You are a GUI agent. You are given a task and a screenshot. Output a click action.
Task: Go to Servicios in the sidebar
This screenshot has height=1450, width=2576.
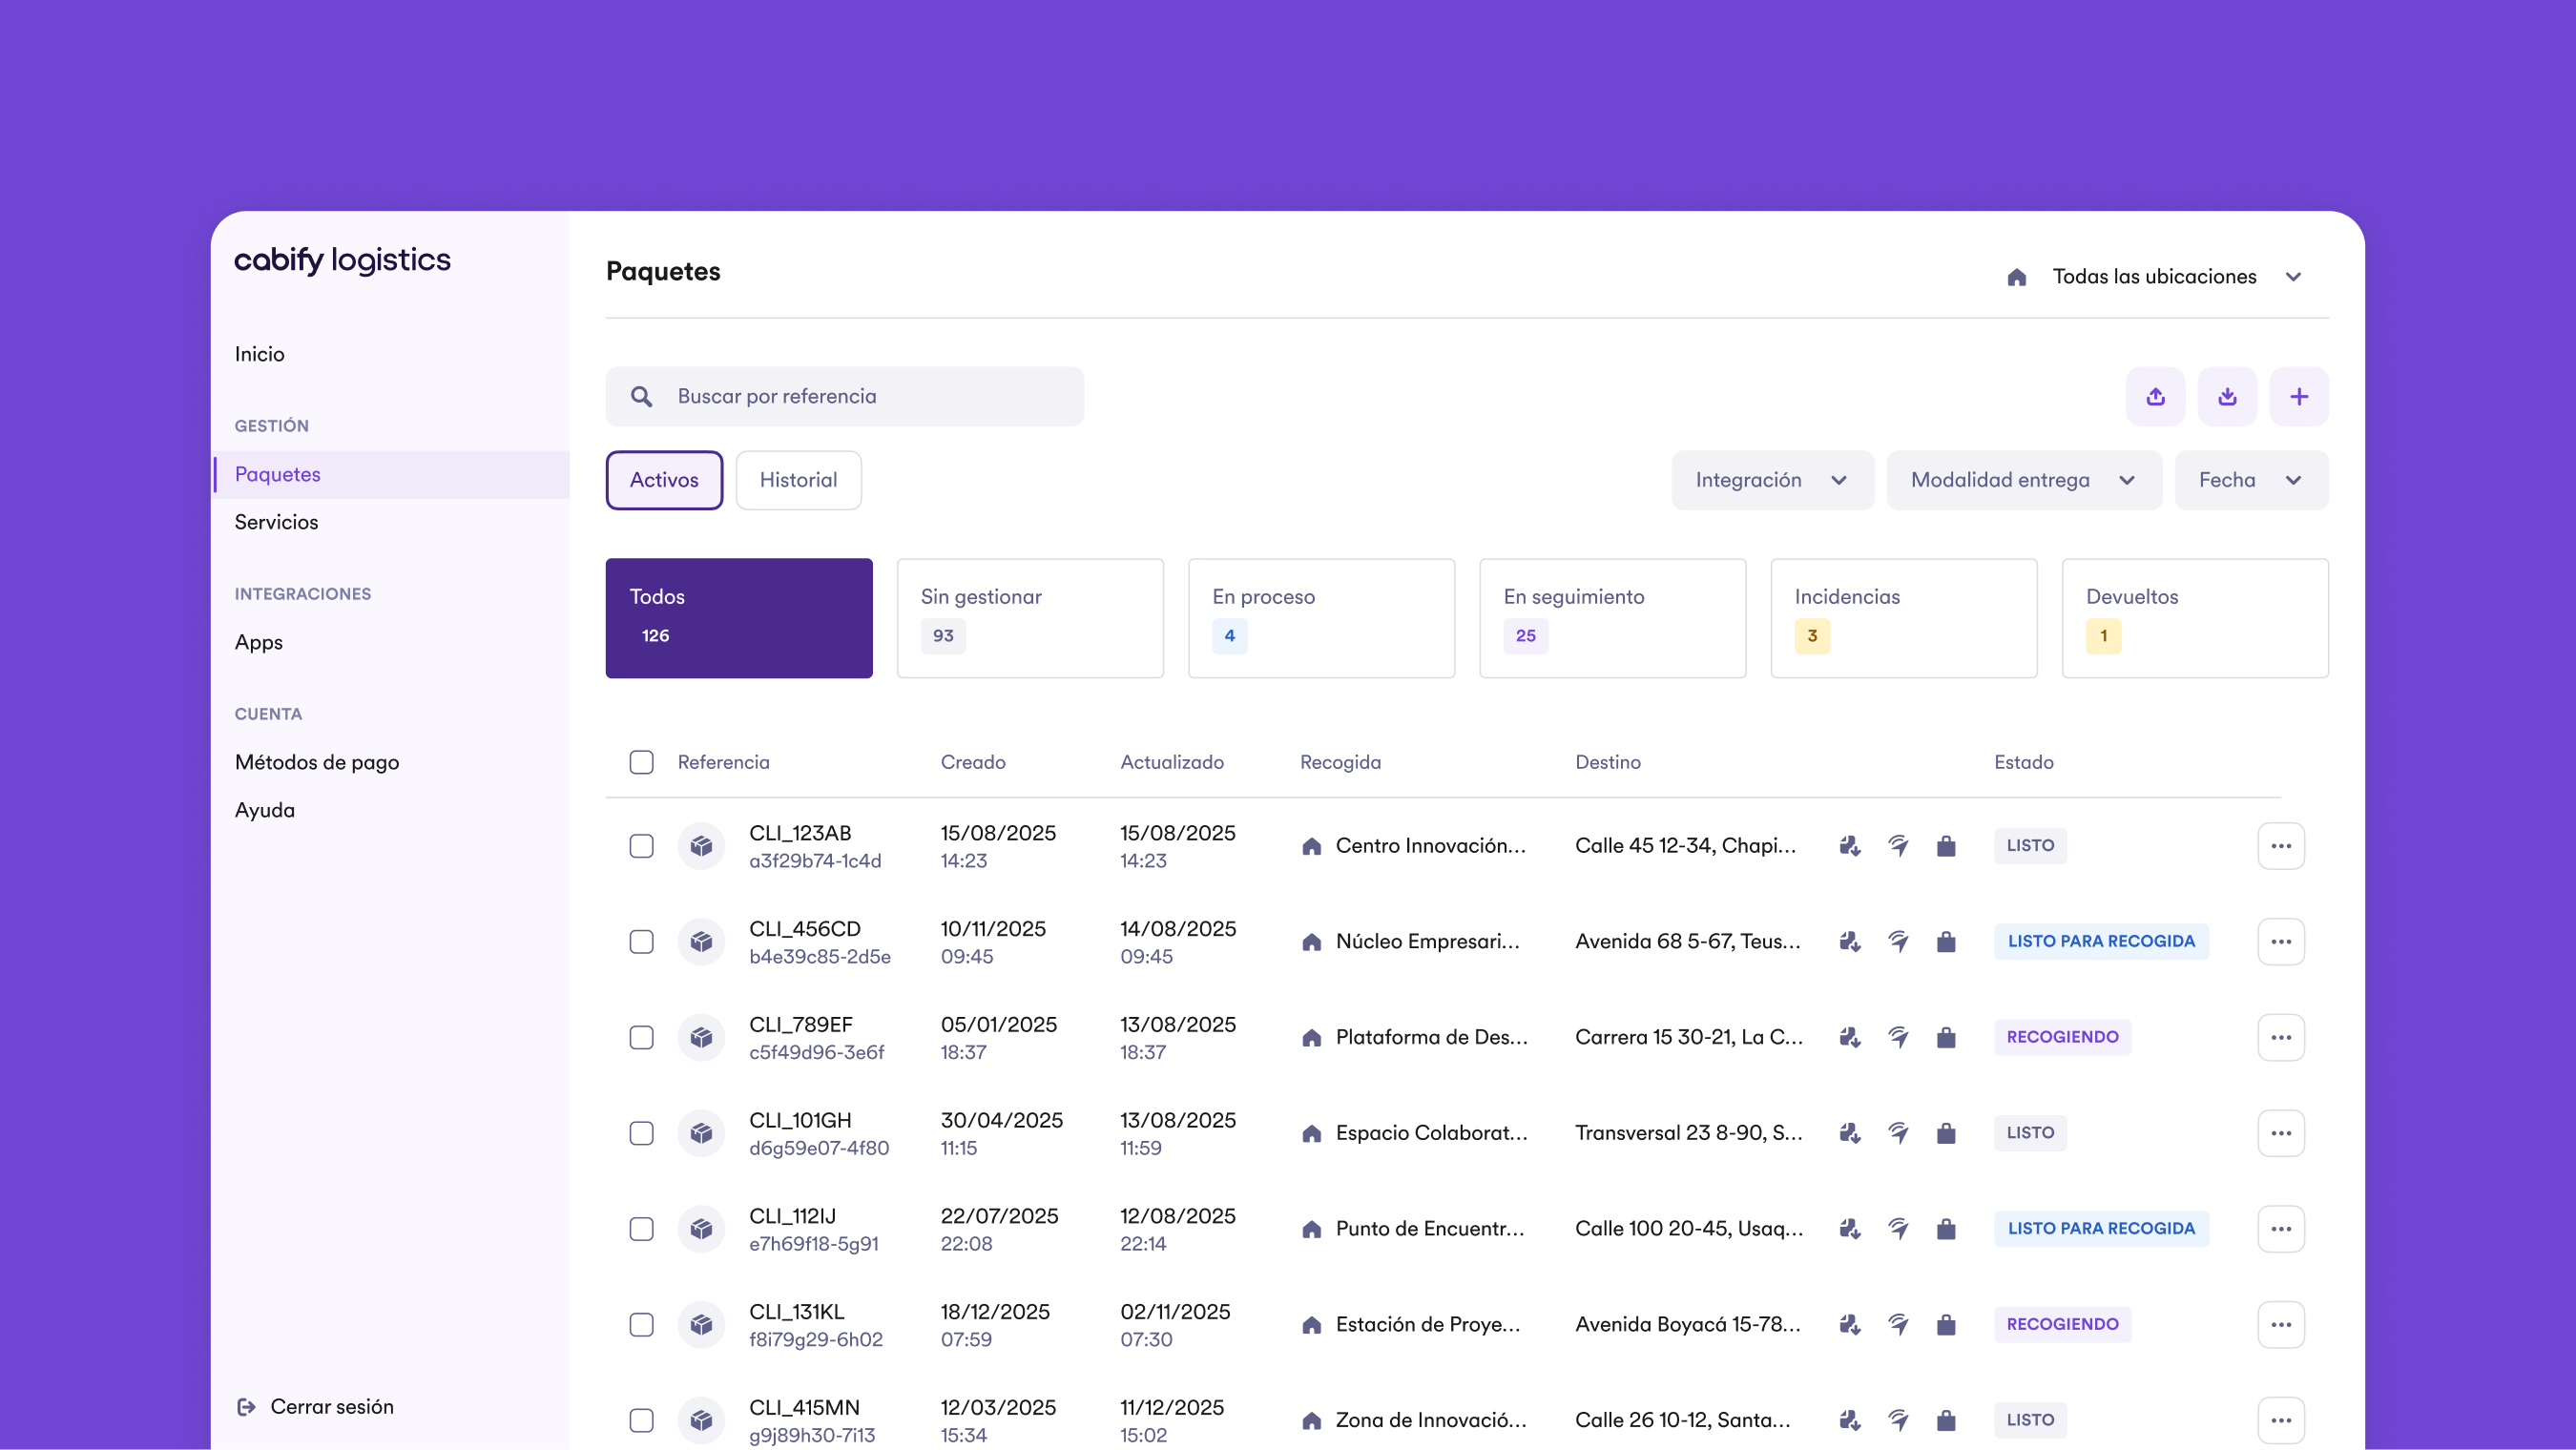[x=276, y=522]
